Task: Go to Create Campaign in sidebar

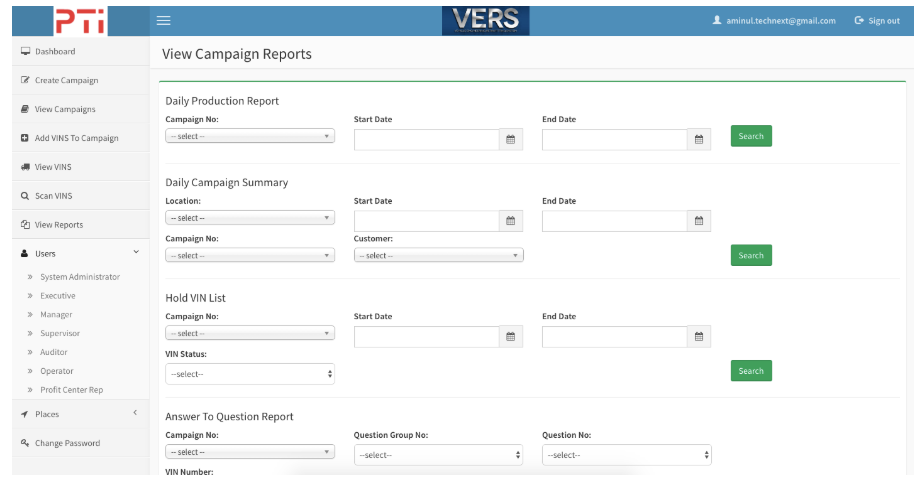Action: pyautogui.click(x=66, y=80)
